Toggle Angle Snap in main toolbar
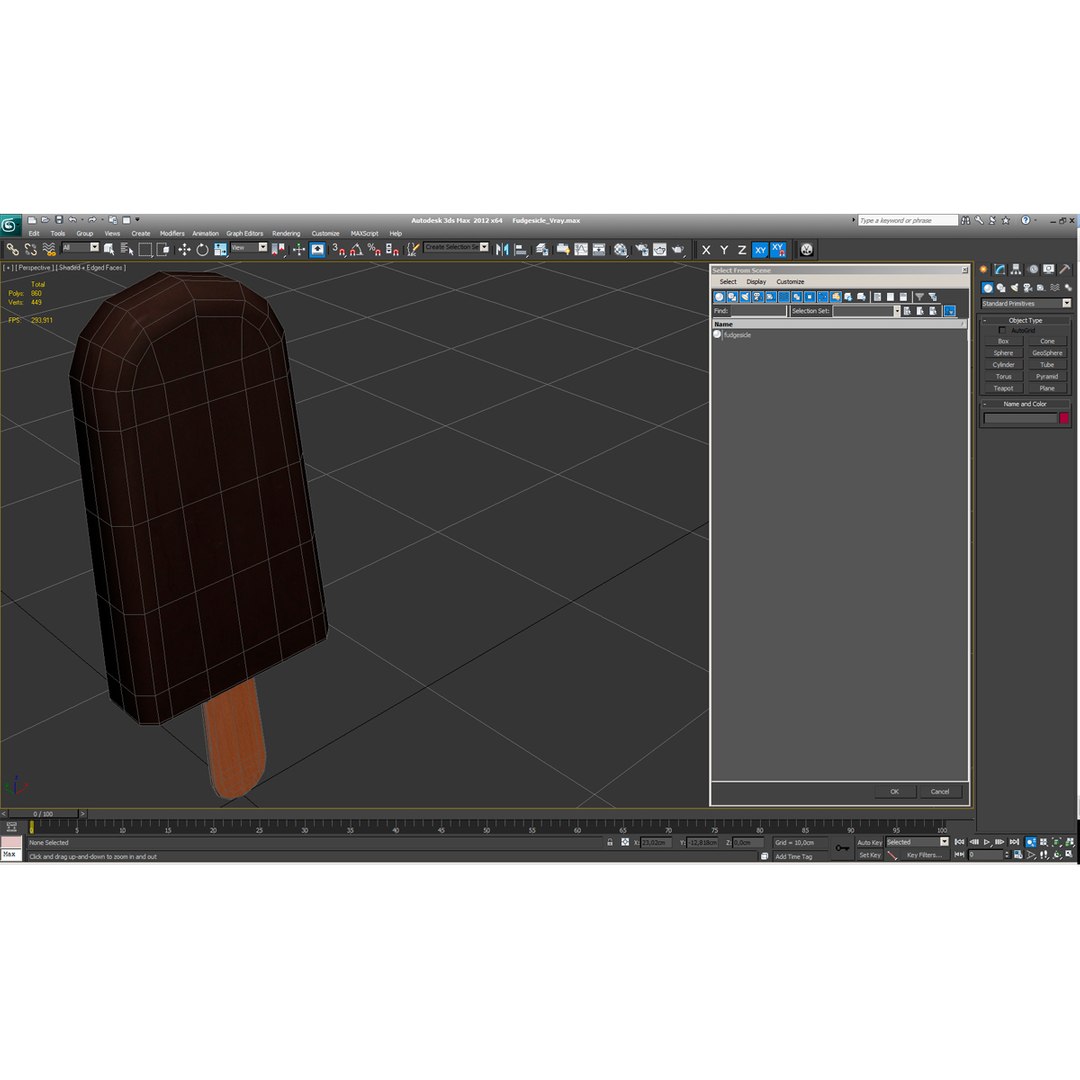This screenshot has height=1080, width=1080. tap(356, 249)
